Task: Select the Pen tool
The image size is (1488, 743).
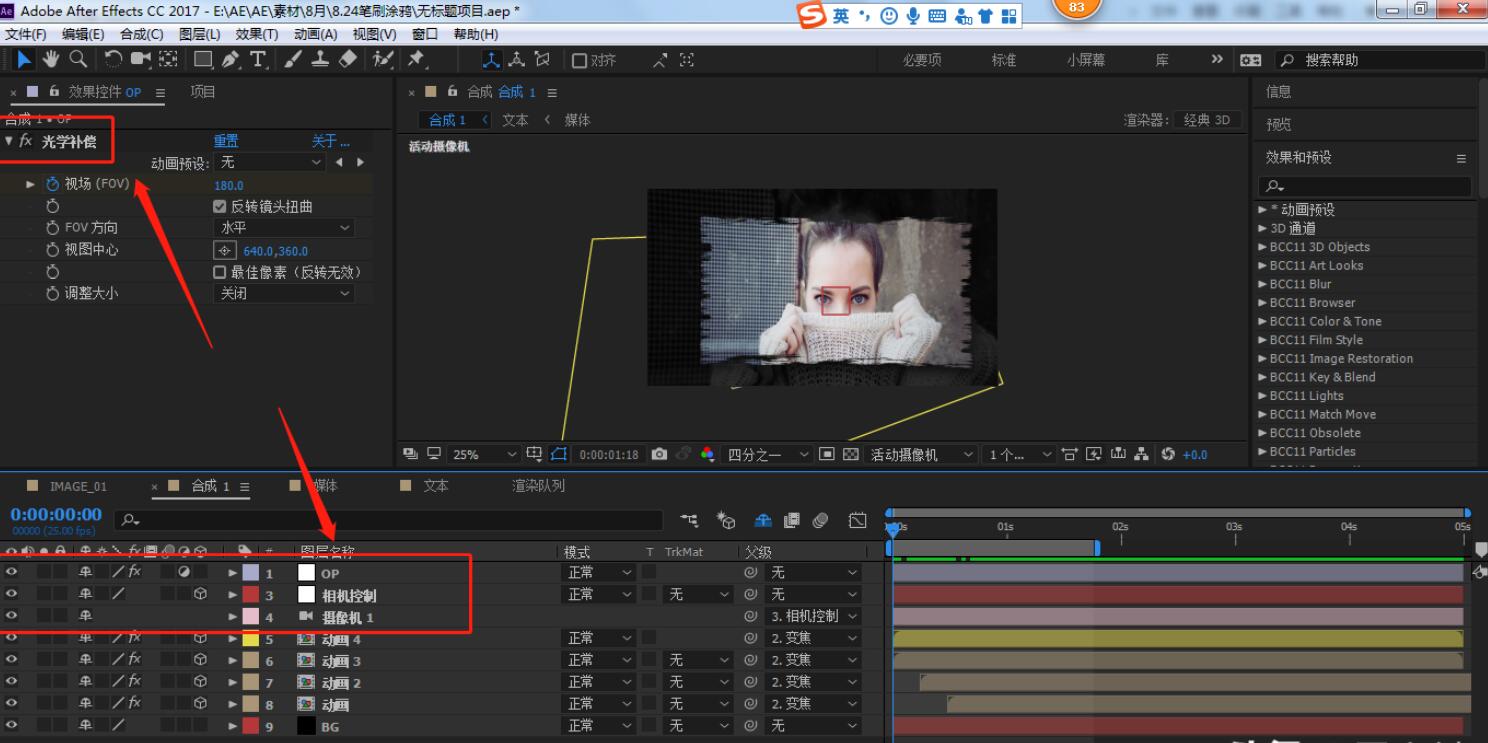Action: [231, 60]
